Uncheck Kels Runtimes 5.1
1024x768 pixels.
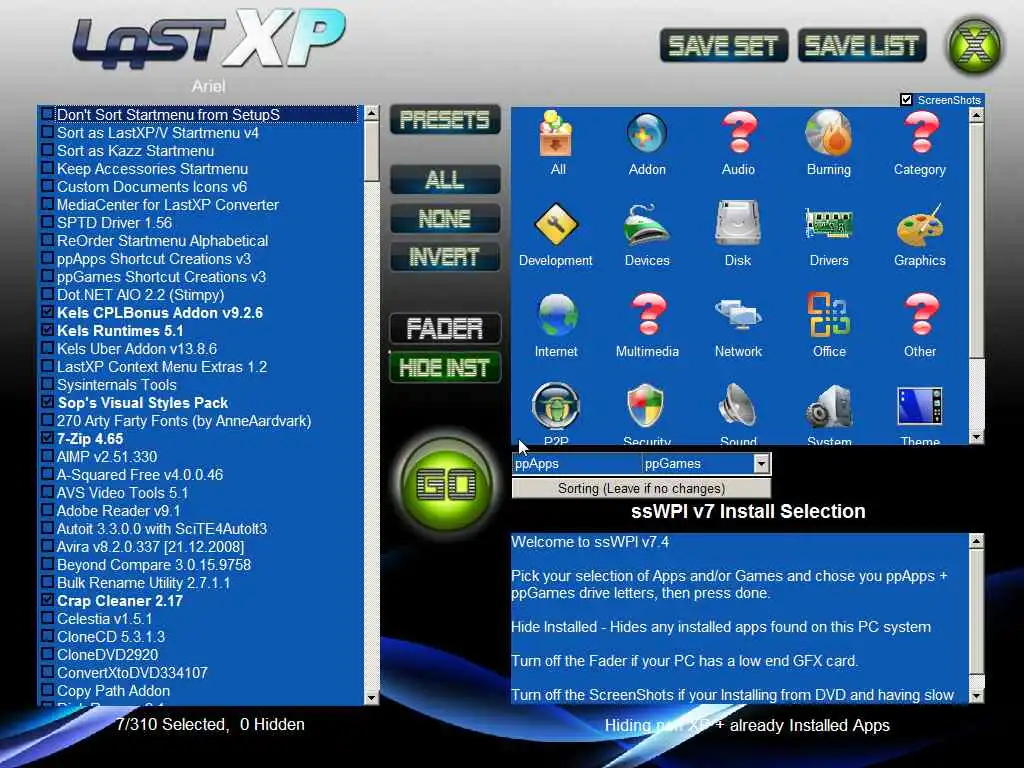point(48,330)
